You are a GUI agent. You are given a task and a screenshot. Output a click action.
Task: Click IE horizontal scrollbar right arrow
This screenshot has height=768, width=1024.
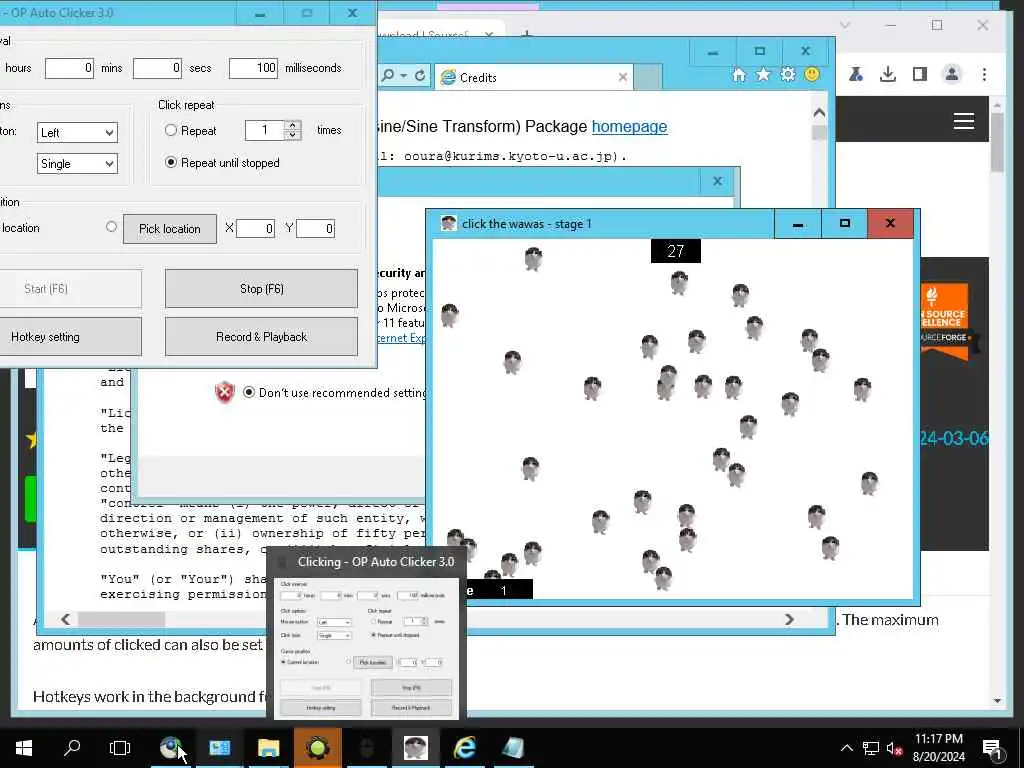click(789, 619)
